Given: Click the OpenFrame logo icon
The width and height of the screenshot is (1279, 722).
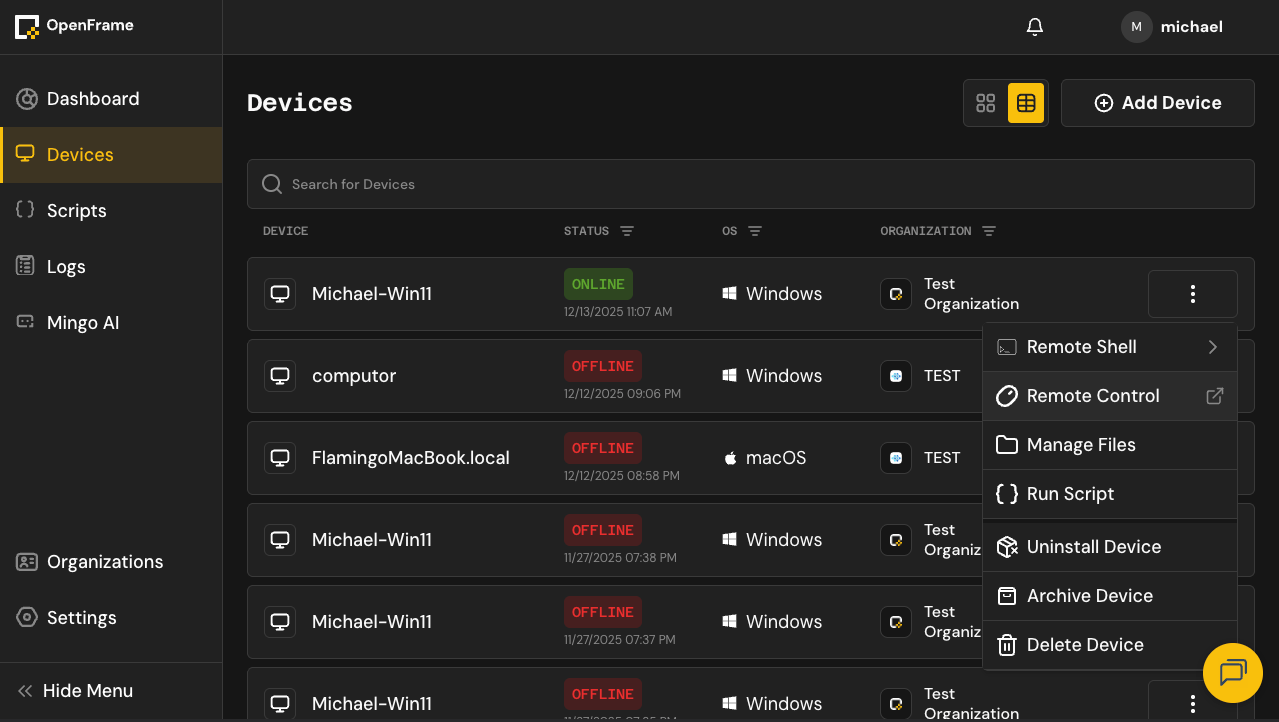Looking at the screenshot, I should tap(27, 26).
